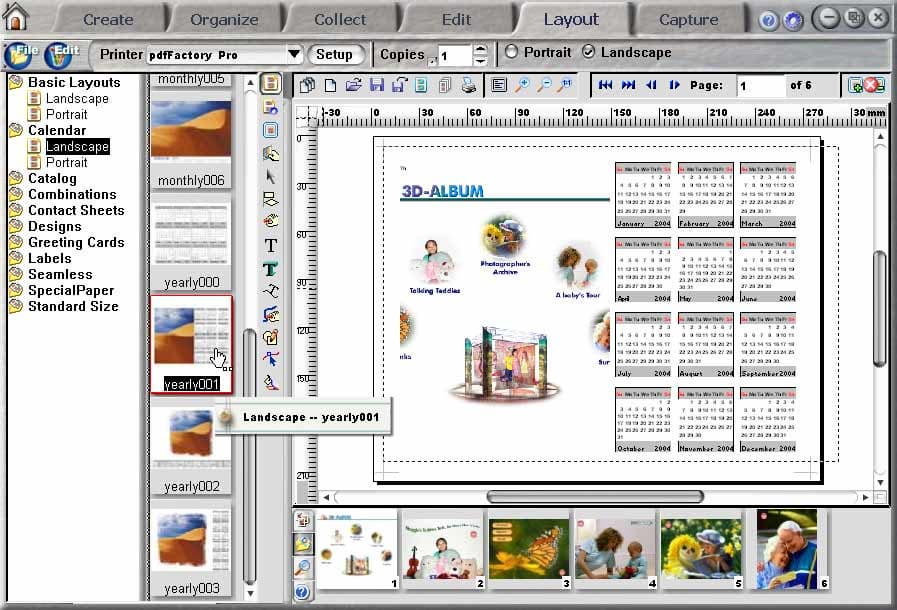The width and height of the screenshot is (897, 610).
Task: Open the Printer dropdown list
Action: click(294, 54)
